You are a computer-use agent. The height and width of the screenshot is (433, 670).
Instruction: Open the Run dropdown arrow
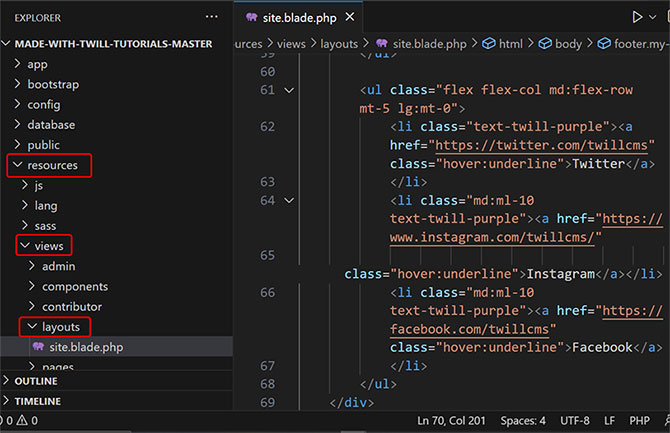pos(657,17)
